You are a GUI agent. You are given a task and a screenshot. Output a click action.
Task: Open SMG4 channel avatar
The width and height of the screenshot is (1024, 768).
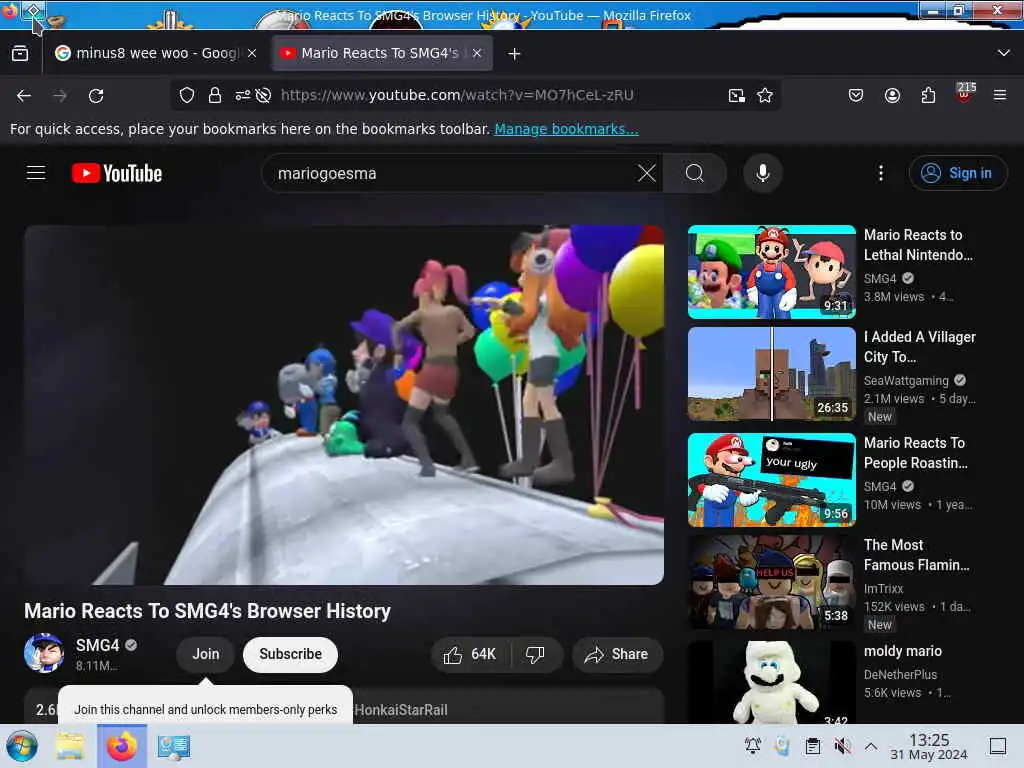coord(44,653)
